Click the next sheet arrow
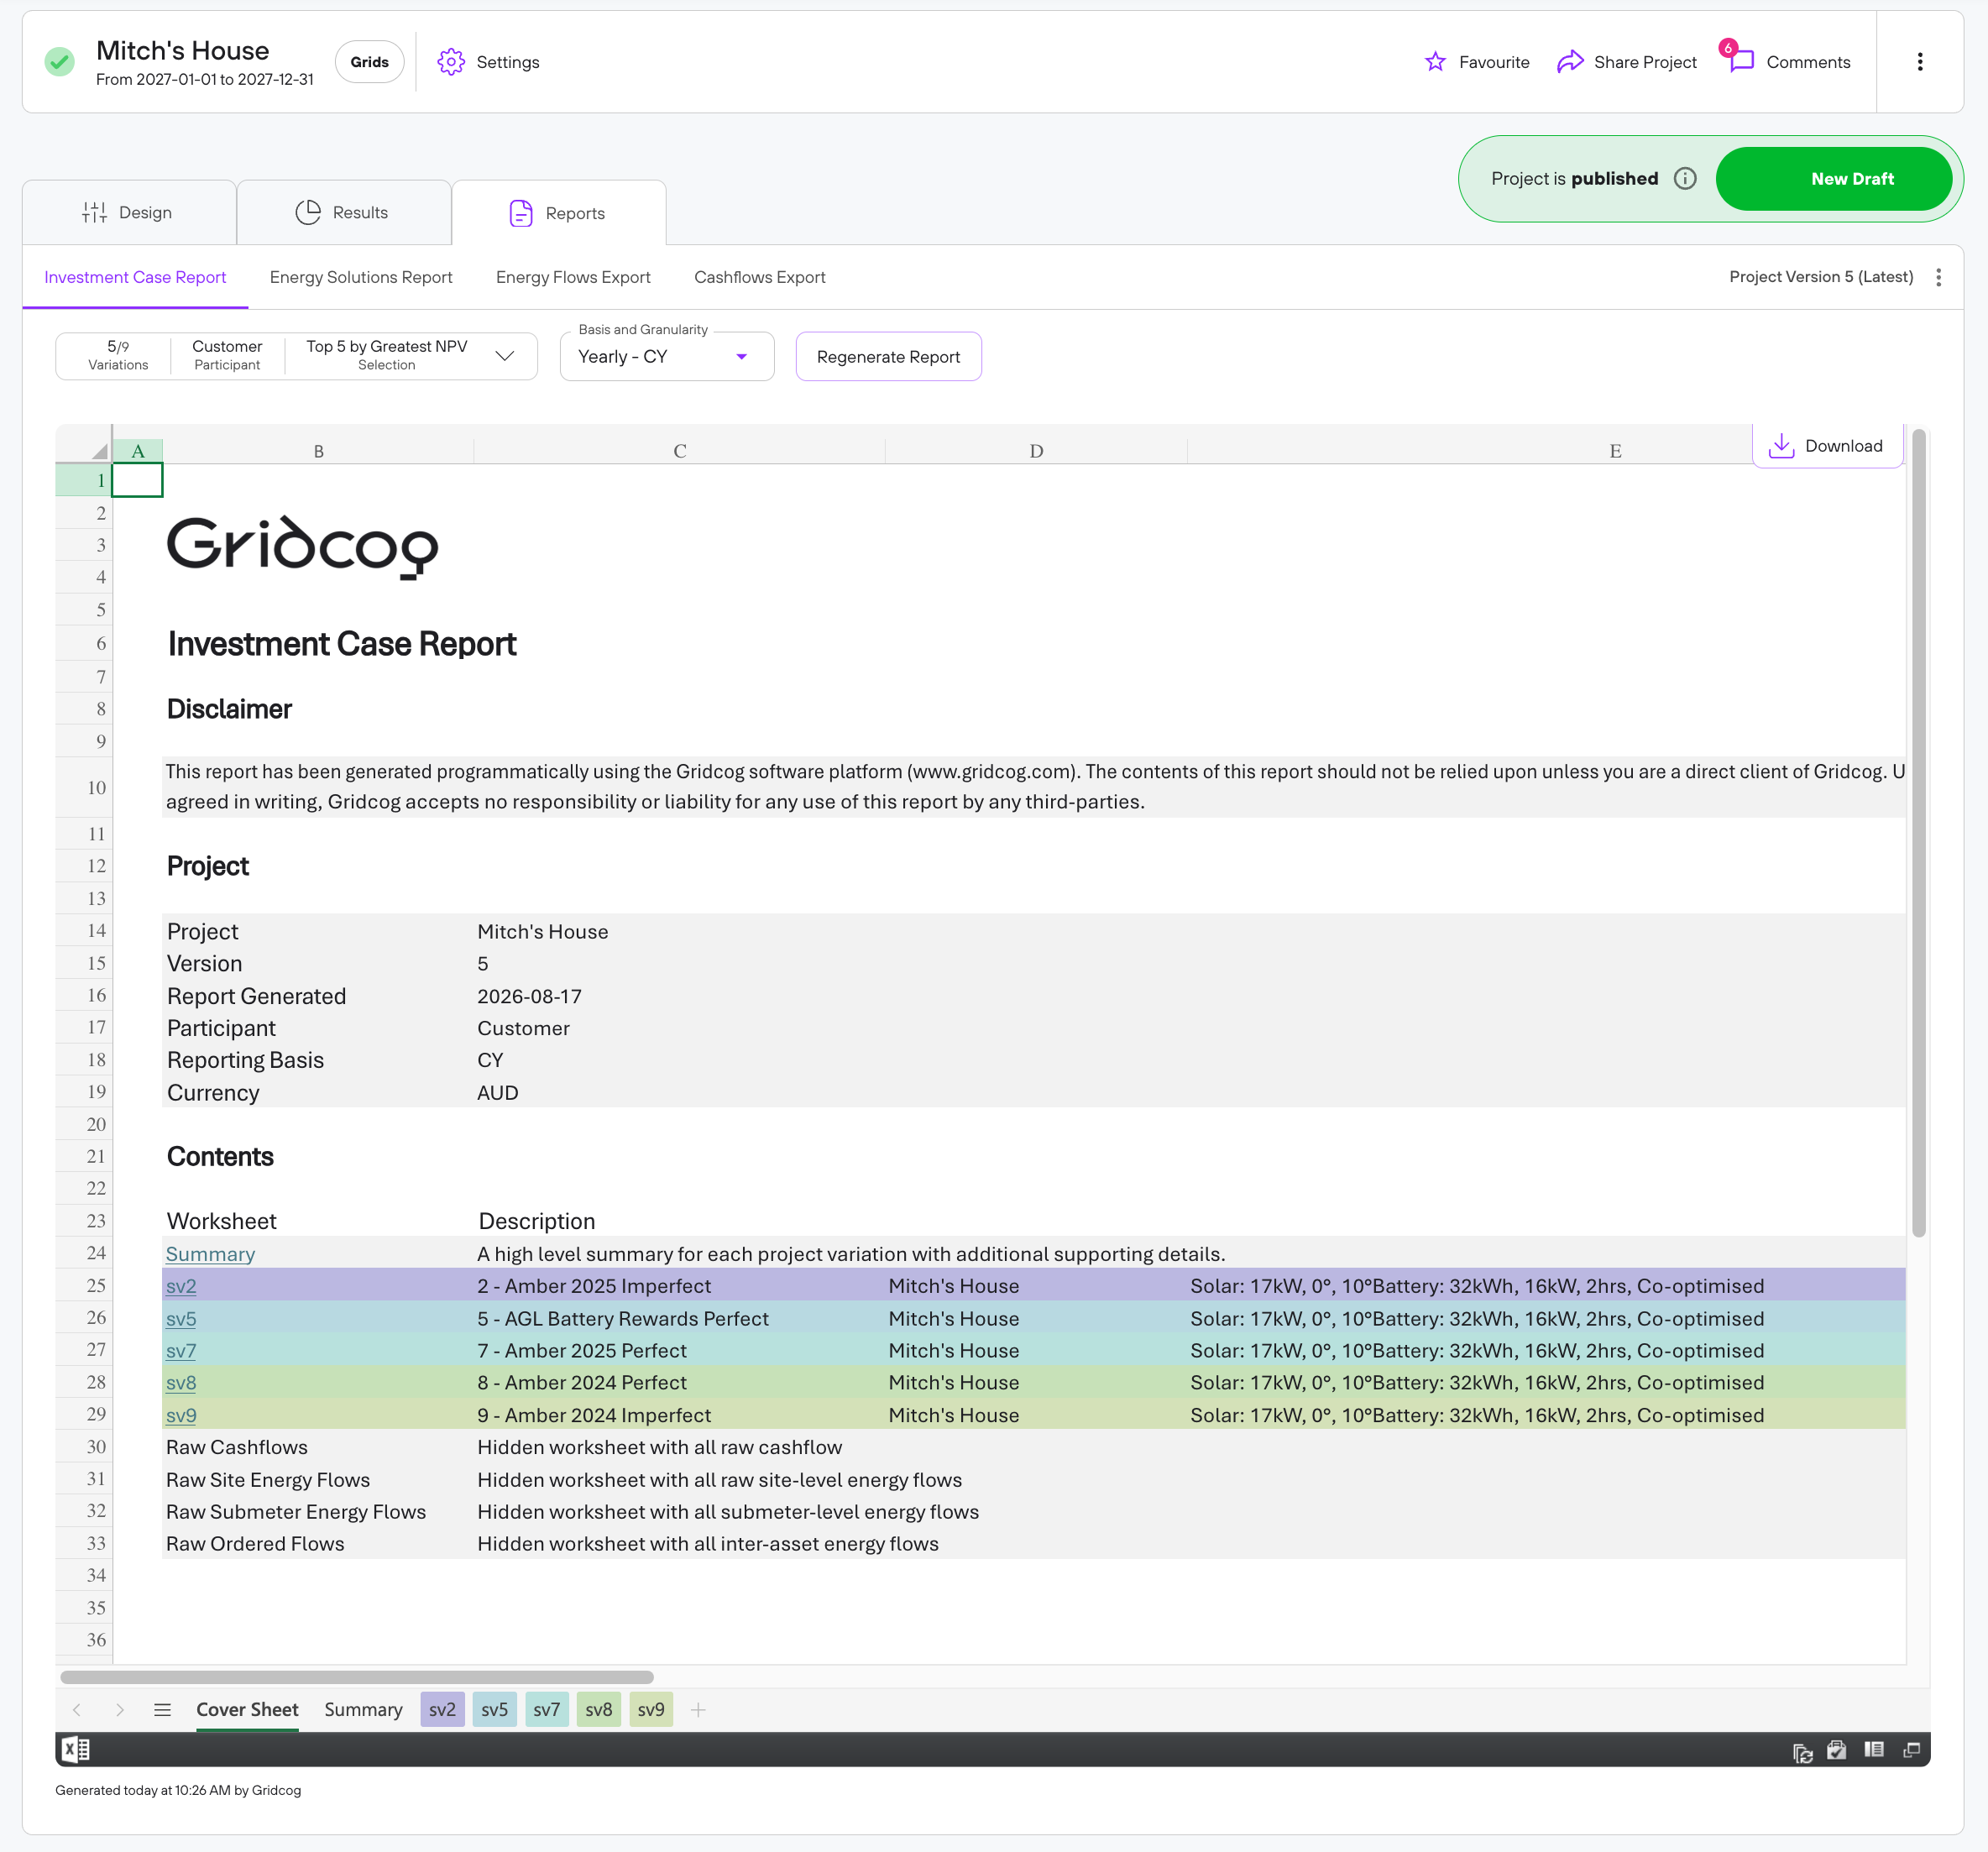The height and width of the screenshot is (1852, 1988). coord(120,1710)
